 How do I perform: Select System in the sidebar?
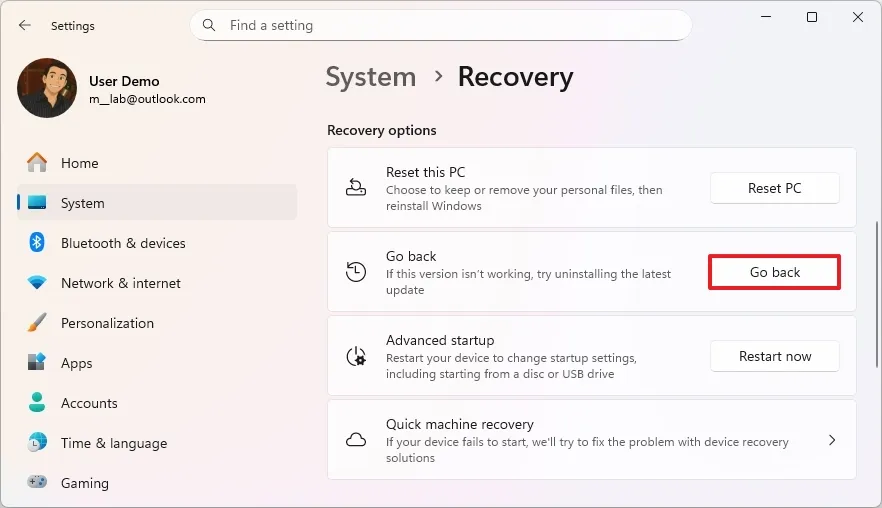coord(157,203)
